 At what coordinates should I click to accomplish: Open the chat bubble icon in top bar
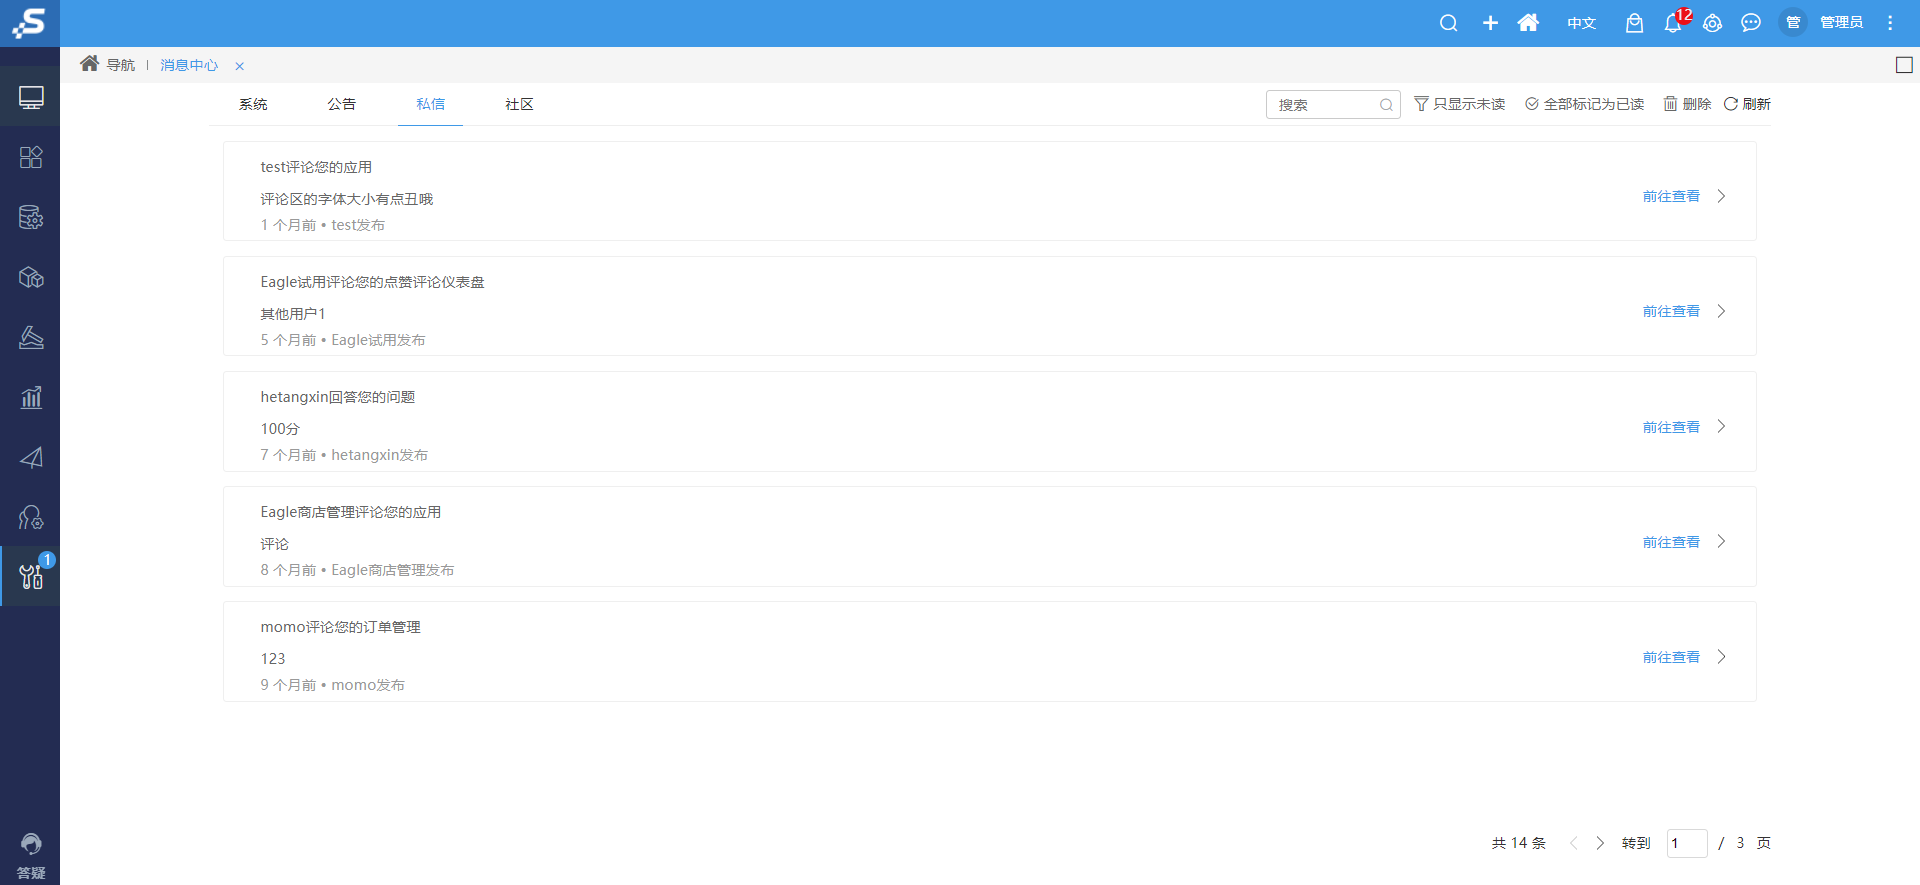coord(1751,23)
